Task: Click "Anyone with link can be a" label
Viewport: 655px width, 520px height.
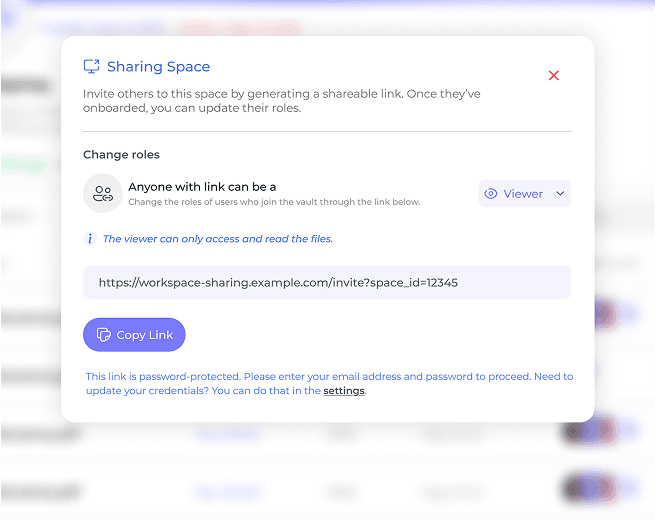Action: 202,187
